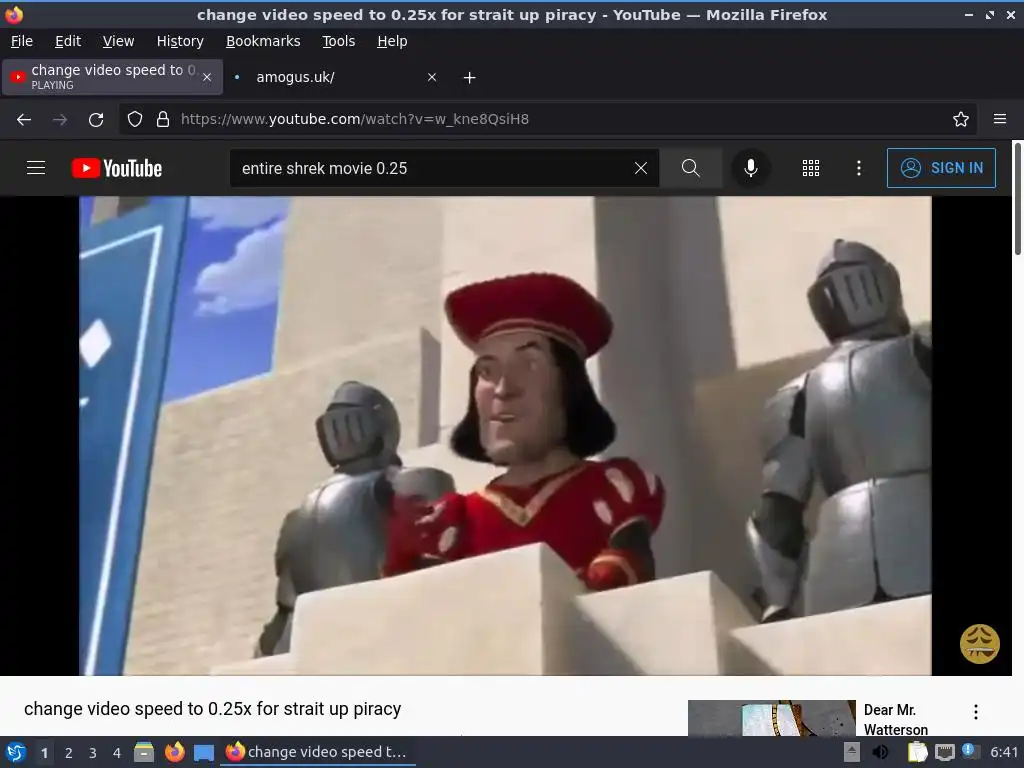1024x768 pixels.
Task: Click the SIGN IN button
Action: pyautogui.click(x=941, y=168)
